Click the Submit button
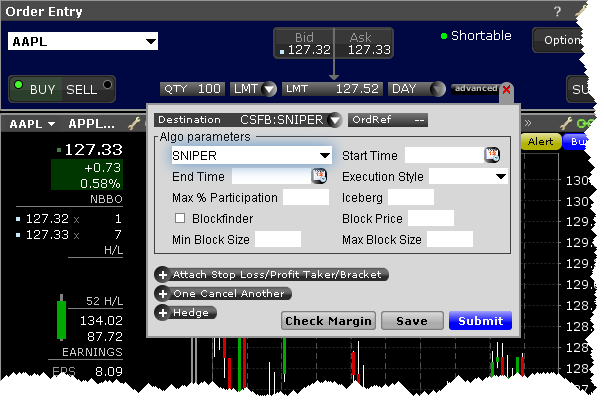Viewport: 604px width, 401px height. [480, 321]
